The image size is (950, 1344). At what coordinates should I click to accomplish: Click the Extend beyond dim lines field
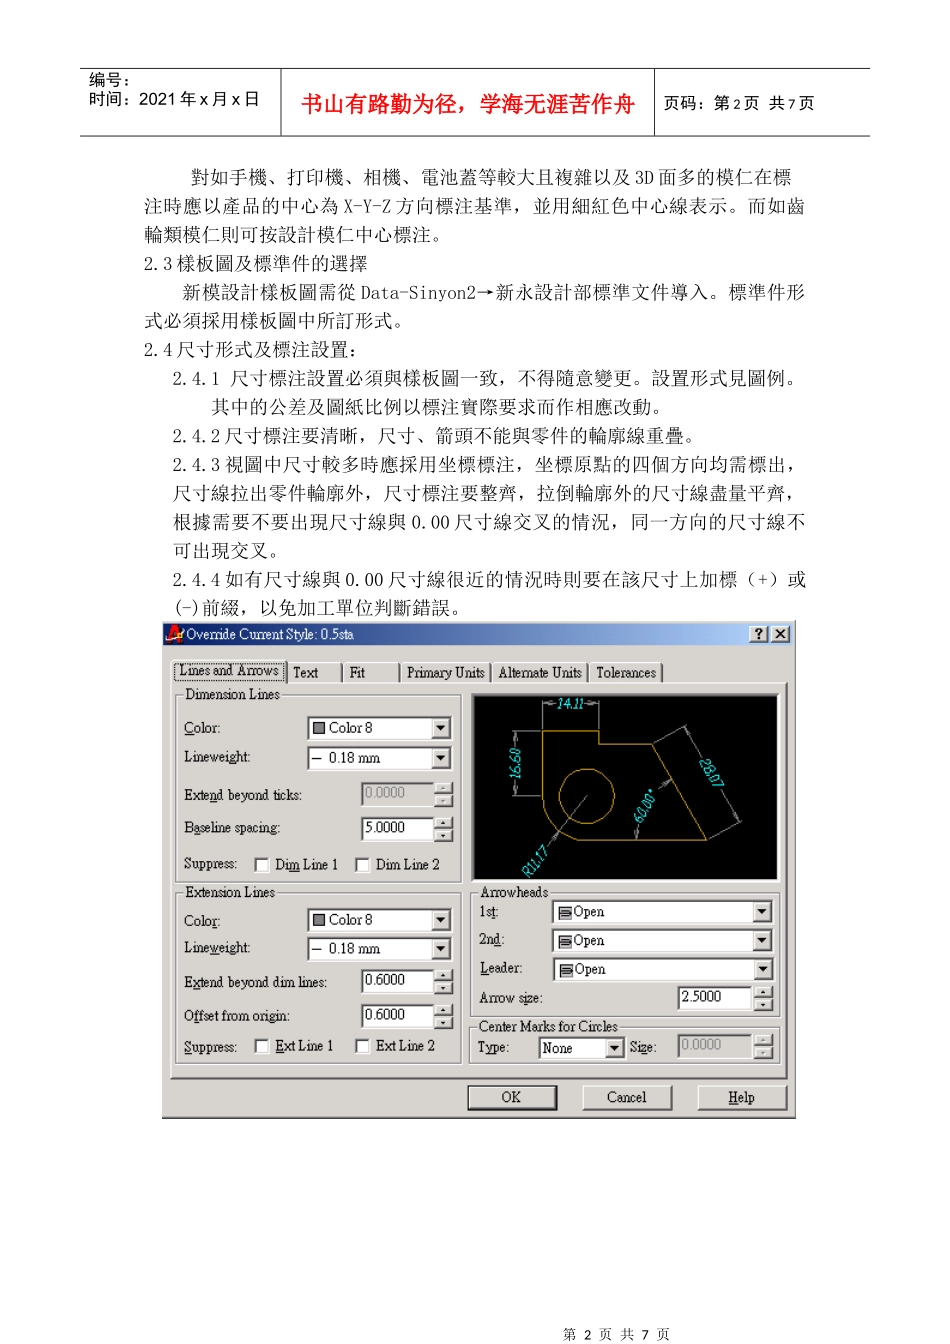click(397, 981)
